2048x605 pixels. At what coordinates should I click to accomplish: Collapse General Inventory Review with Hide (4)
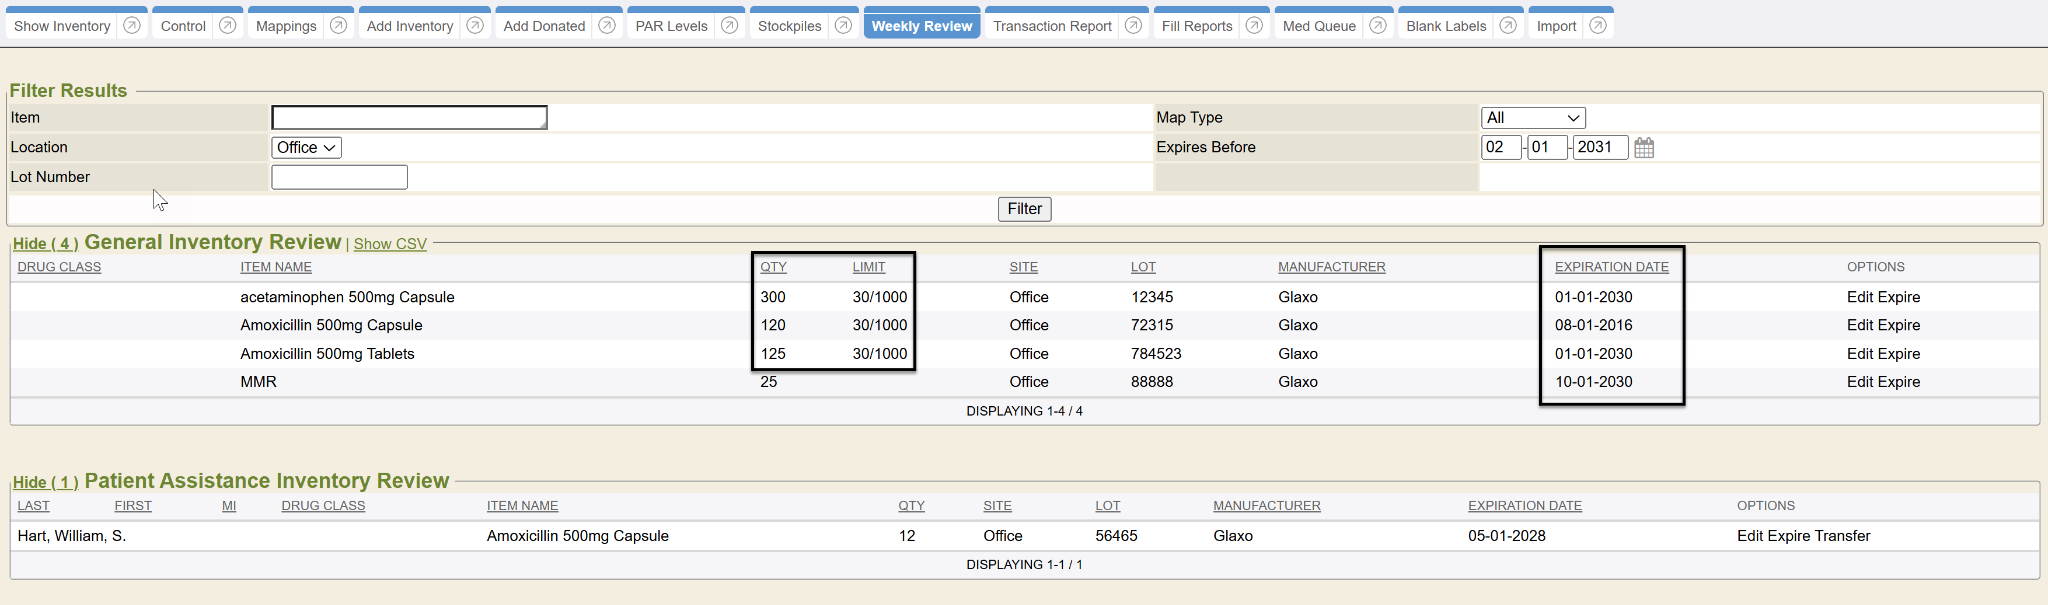click(x=45, y=244)
